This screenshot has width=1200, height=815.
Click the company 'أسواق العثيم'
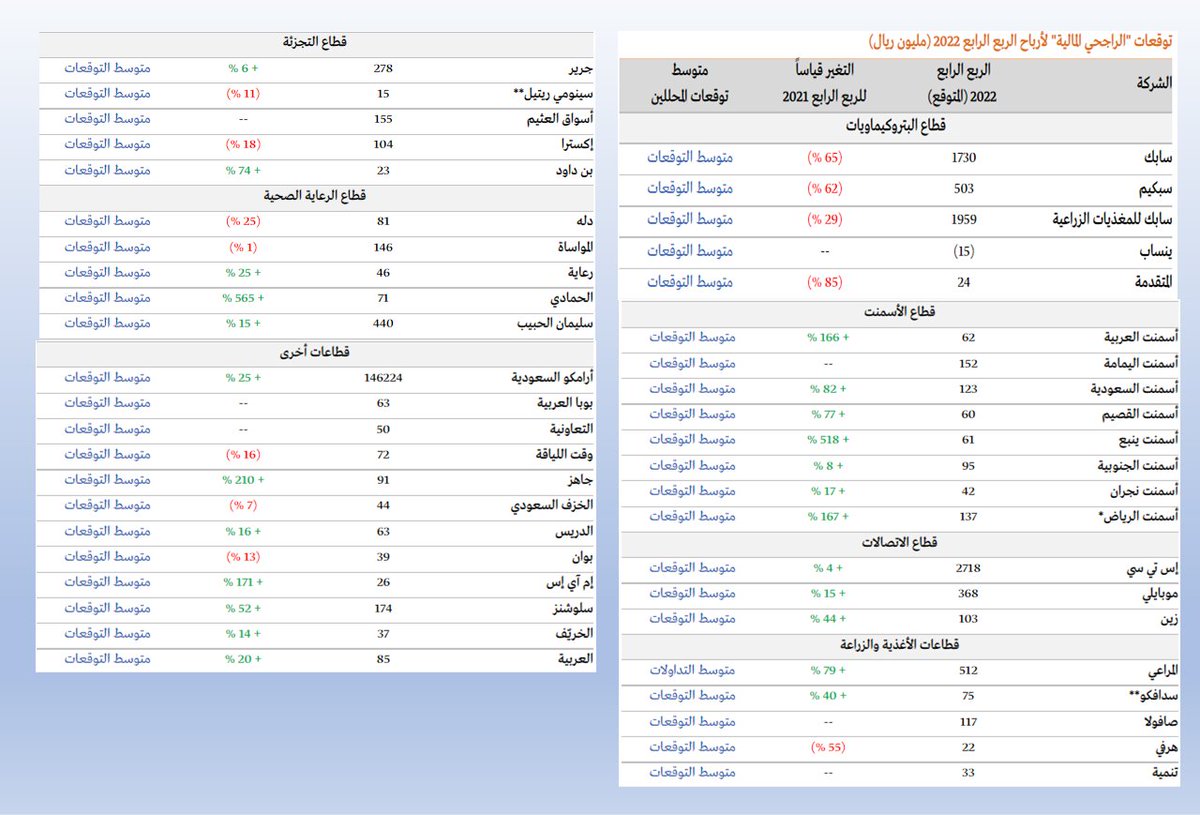tap(559, 119)
